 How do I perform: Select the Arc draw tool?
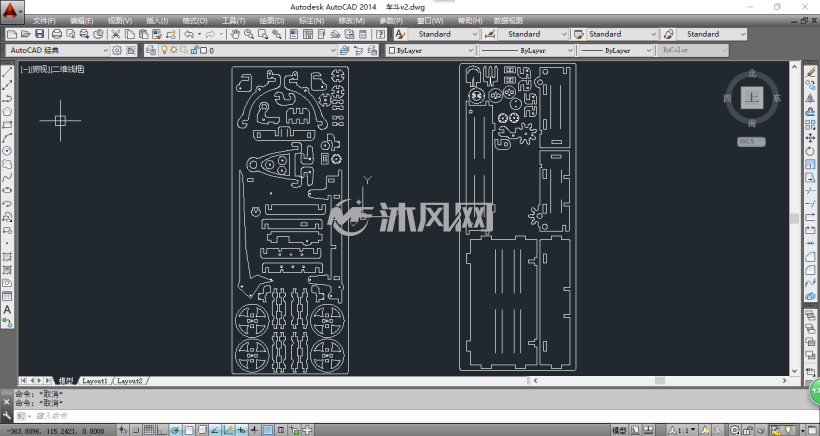tap(7, 138)
